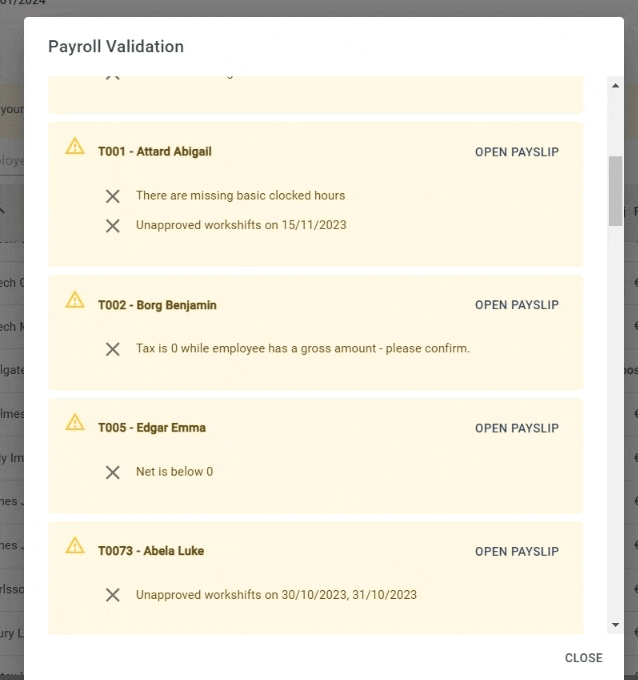Dismiss the missing basic clocked hours error
638x680 pixels.
point(113,196)
